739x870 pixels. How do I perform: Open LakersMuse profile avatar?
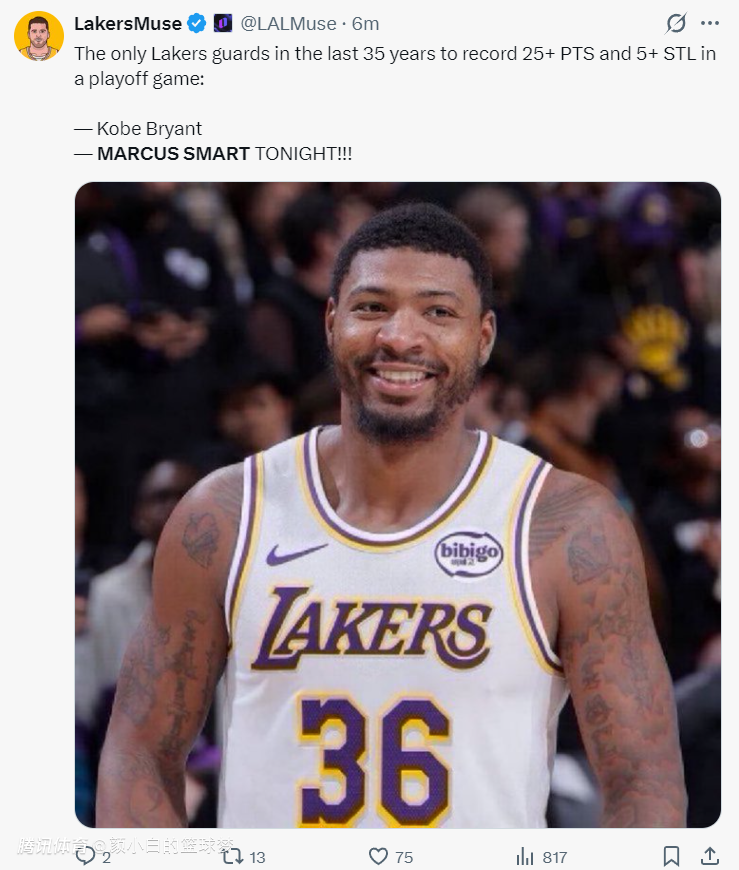coord(39,36)
